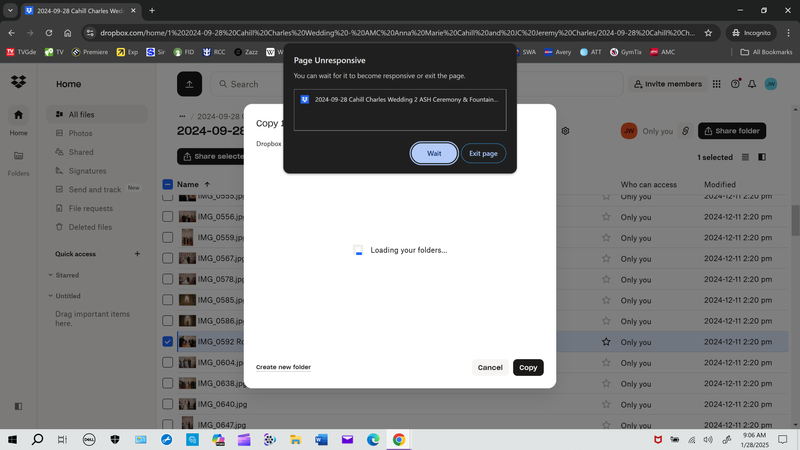Click Exit page button

[483, 154]
